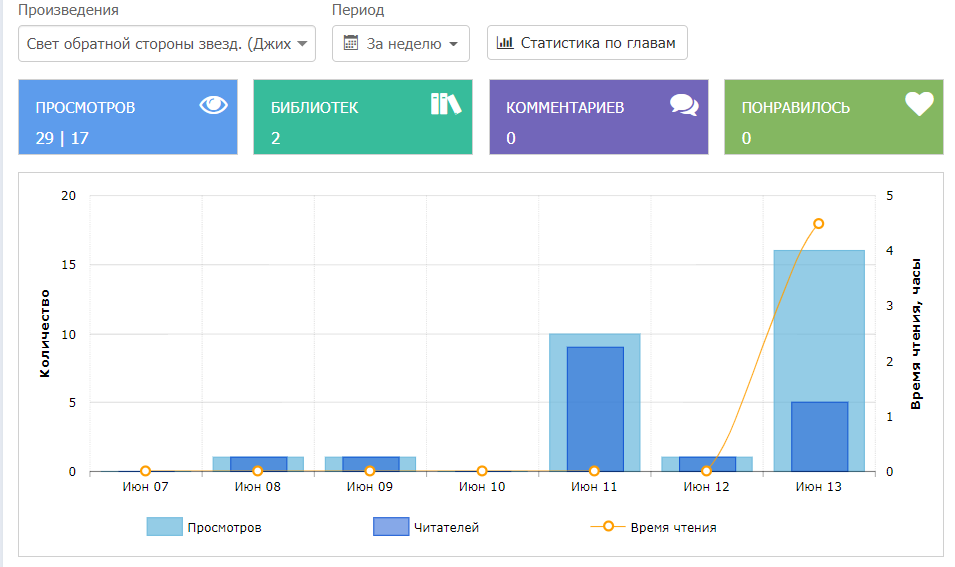Image resolution: width=955 pixels, height=567 pixels.
Task: Toggle Время чтения series in legend
Action: point(672,527)
